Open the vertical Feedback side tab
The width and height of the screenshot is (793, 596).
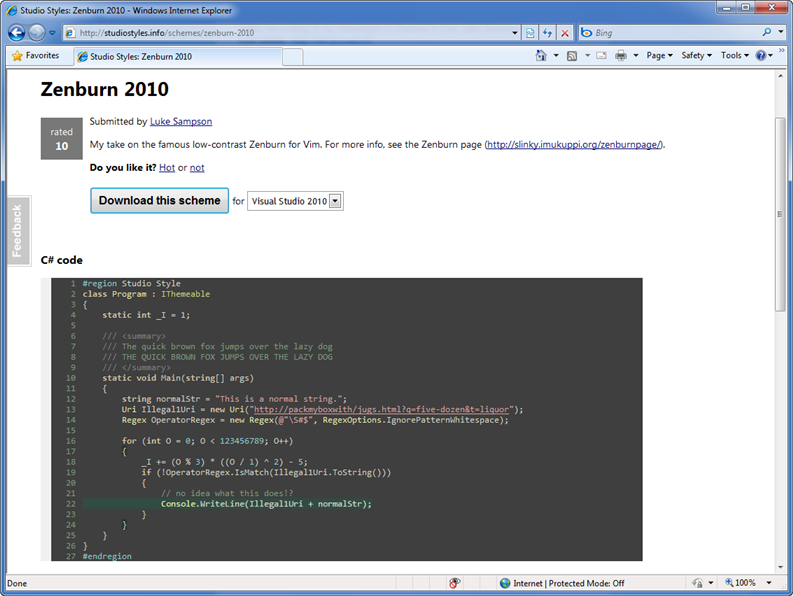[x=18, y=231]
